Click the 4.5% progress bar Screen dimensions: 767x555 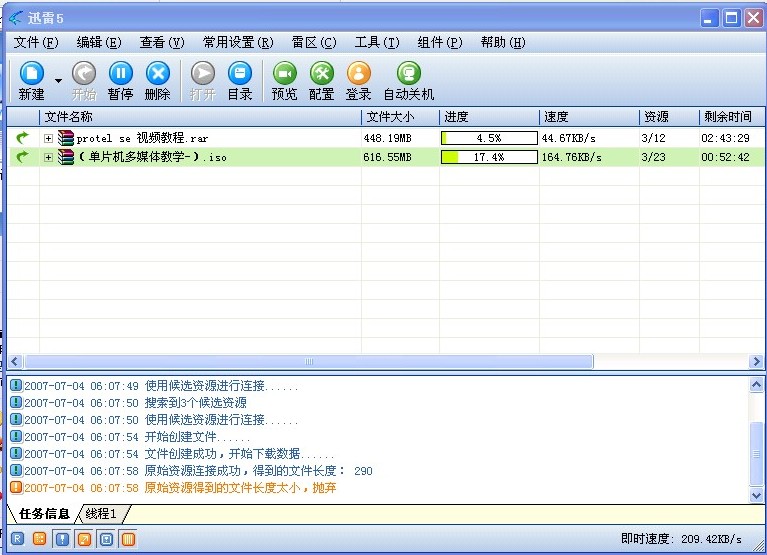click(x=489, y=138)
